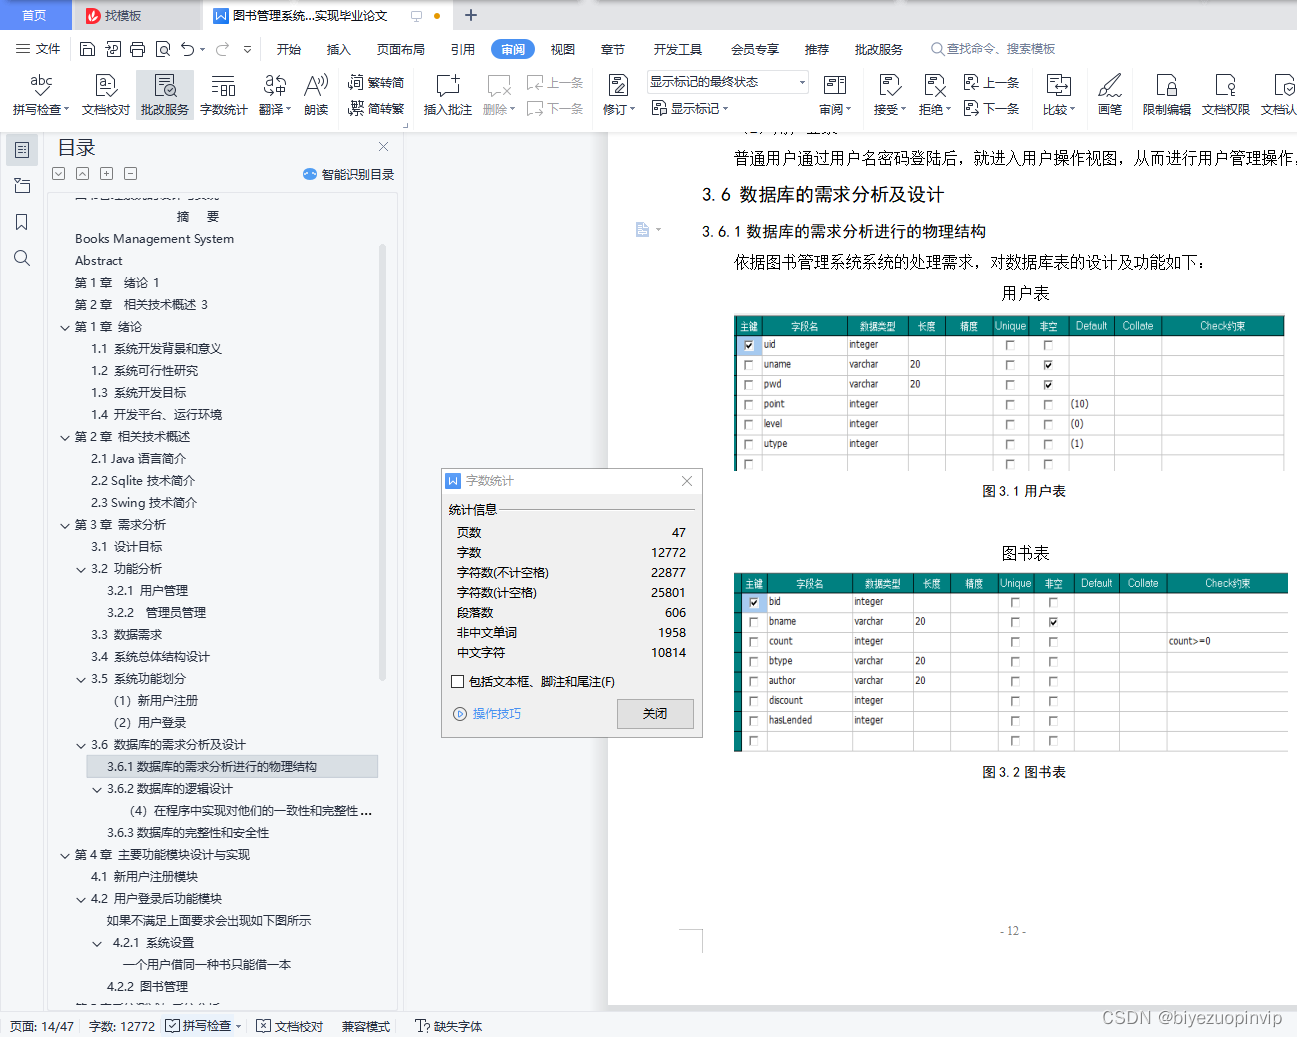Collapse 3.2 功能分析 in outline
1297x1037 pixels.
pos(81,569)
